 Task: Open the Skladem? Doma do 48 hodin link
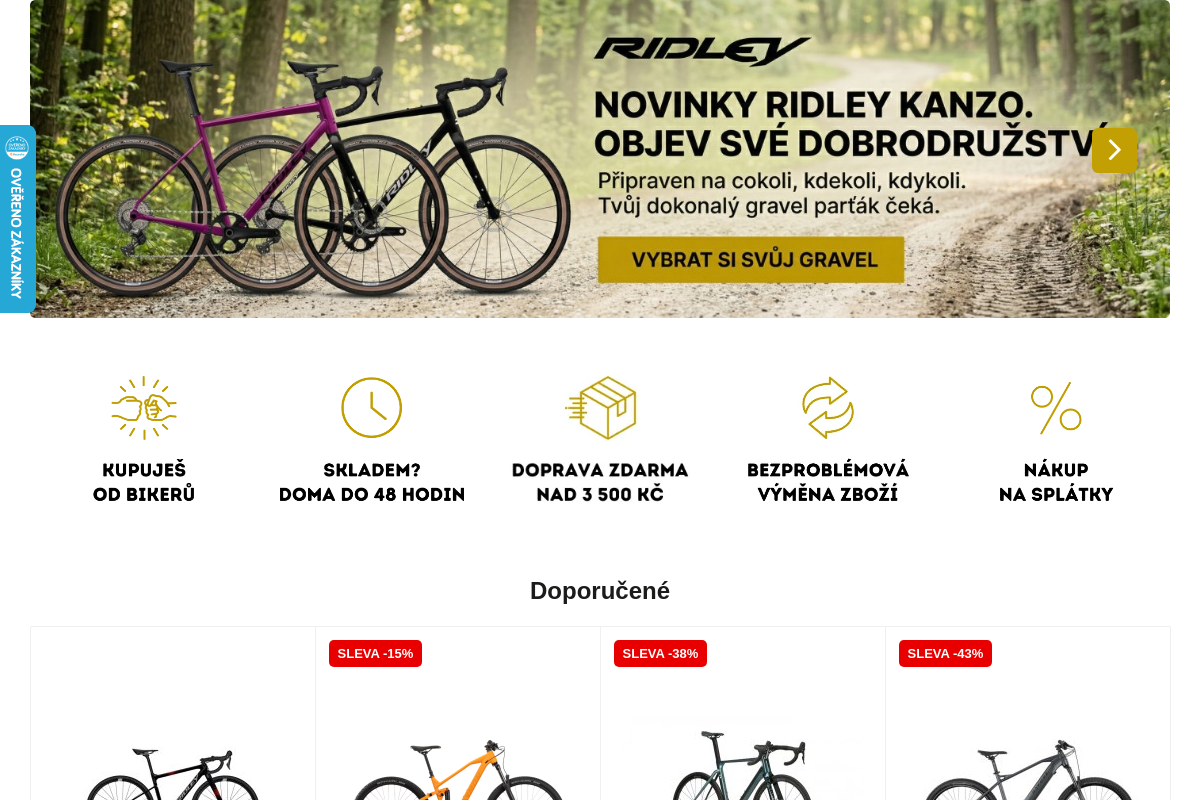372,482
